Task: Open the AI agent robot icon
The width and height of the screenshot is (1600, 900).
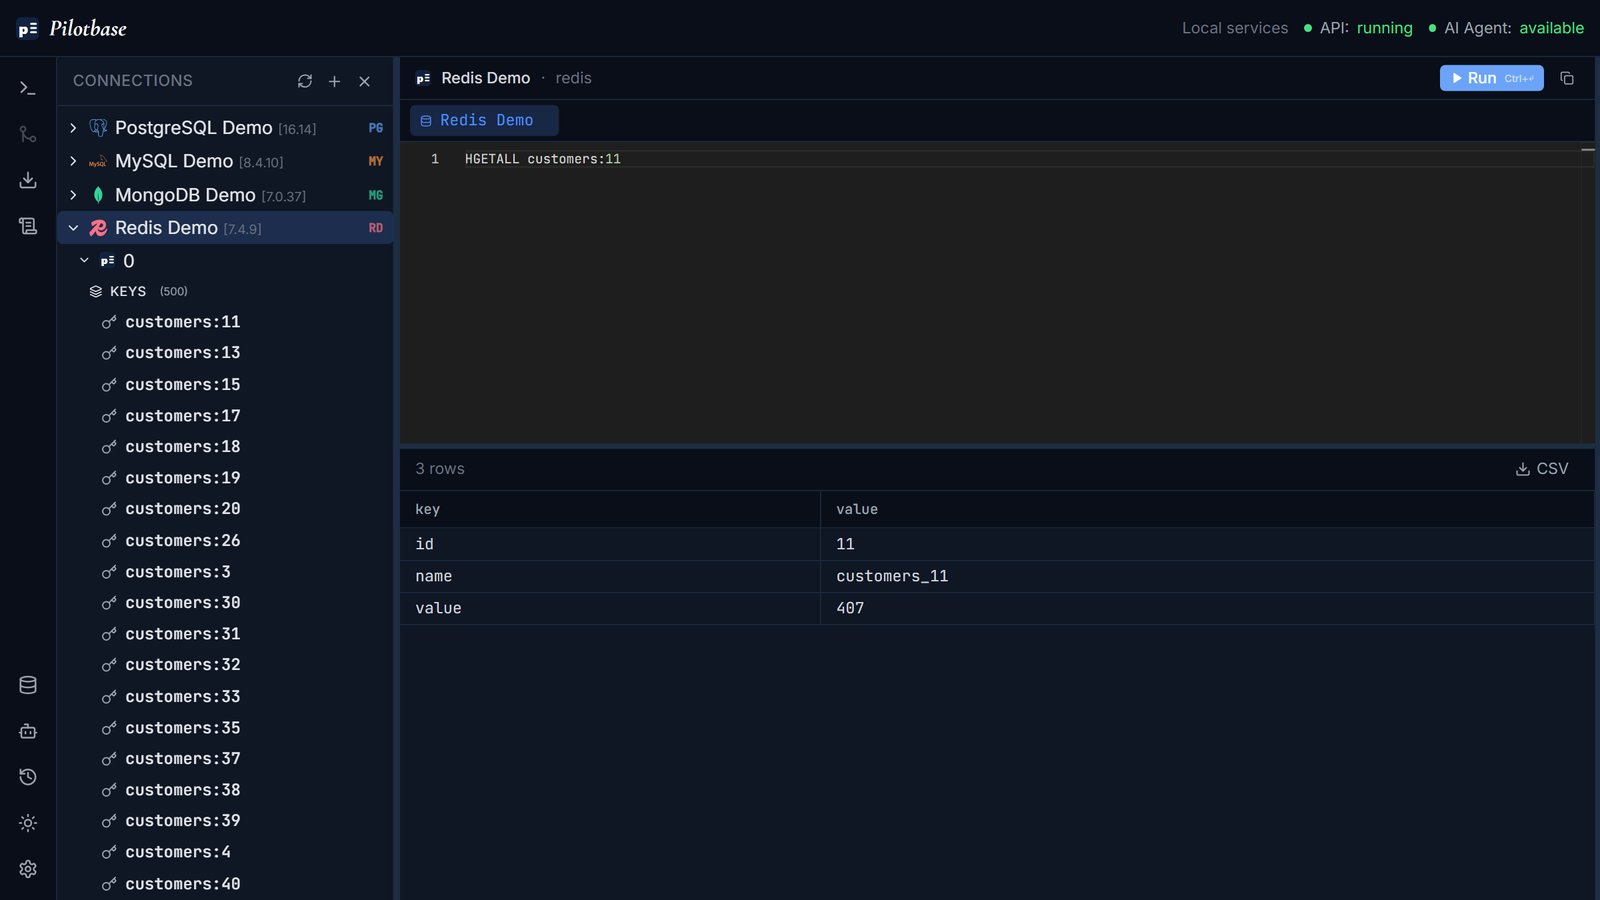Action: coord(28,731)
